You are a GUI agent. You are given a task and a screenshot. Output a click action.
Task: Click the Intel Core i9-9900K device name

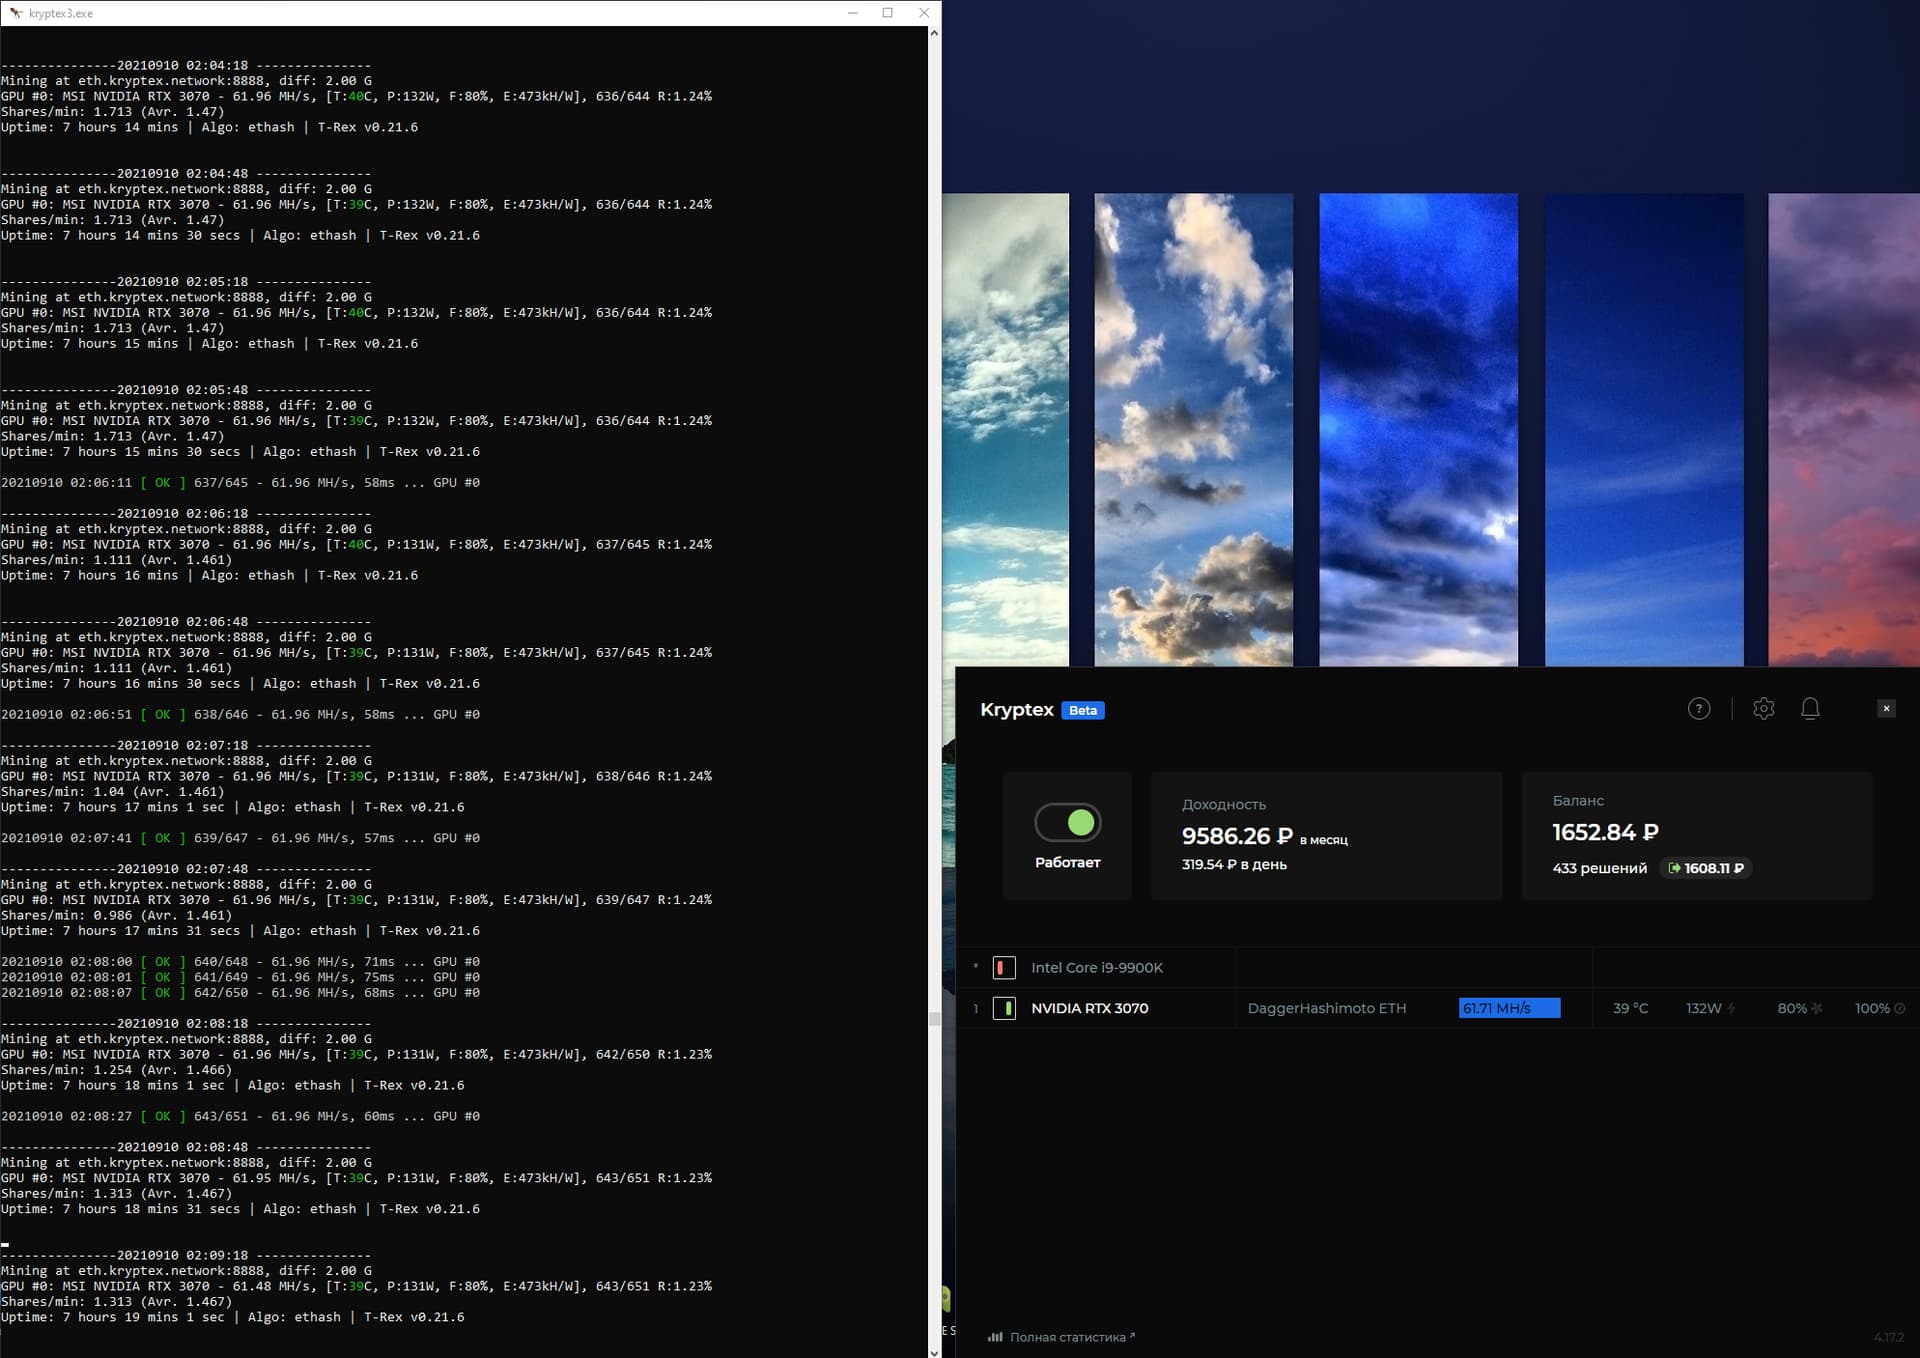(1097, 967)
